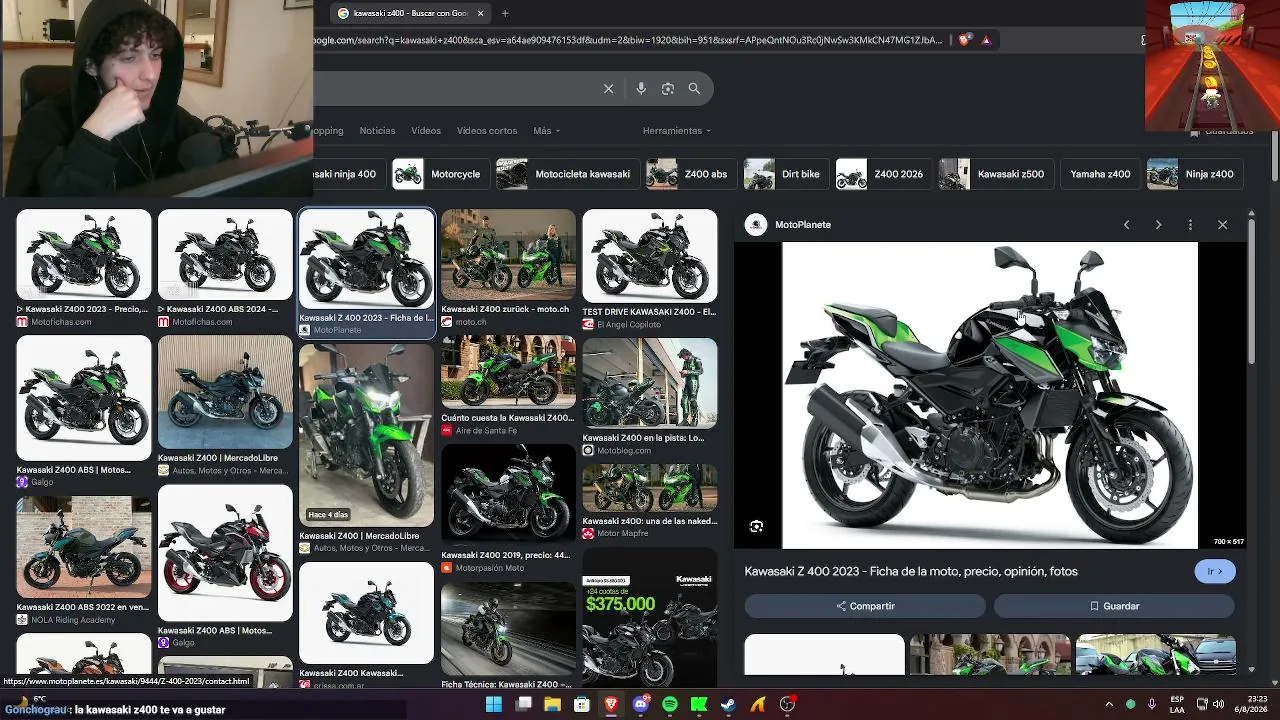Show previous image in preview panel

point(1126,225)
